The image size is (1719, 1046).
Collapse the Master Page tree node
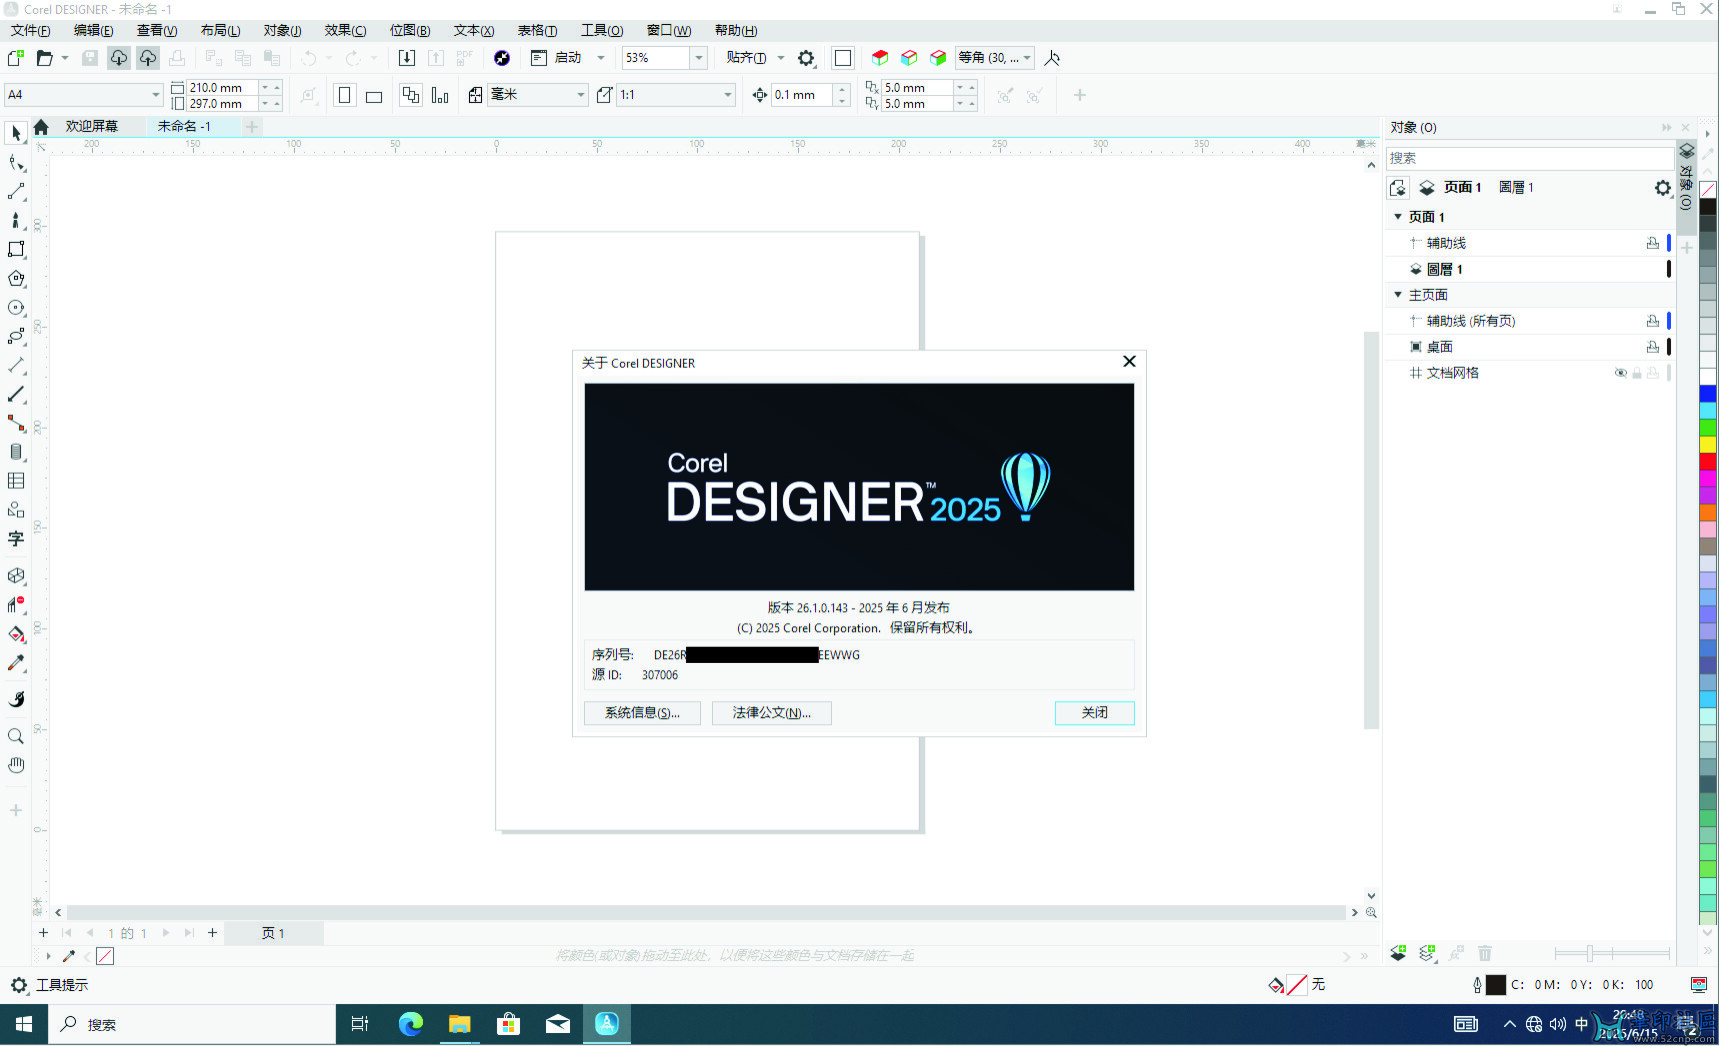pyautogui.click(x=1398, y=294)
